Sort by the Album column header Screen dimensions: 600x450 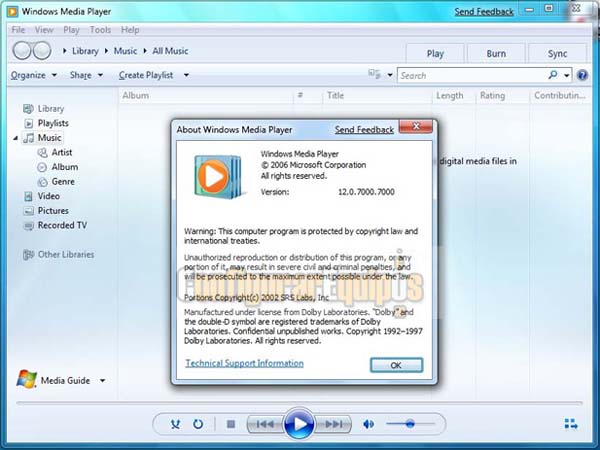pyautogui.click(x=207, y=95)
